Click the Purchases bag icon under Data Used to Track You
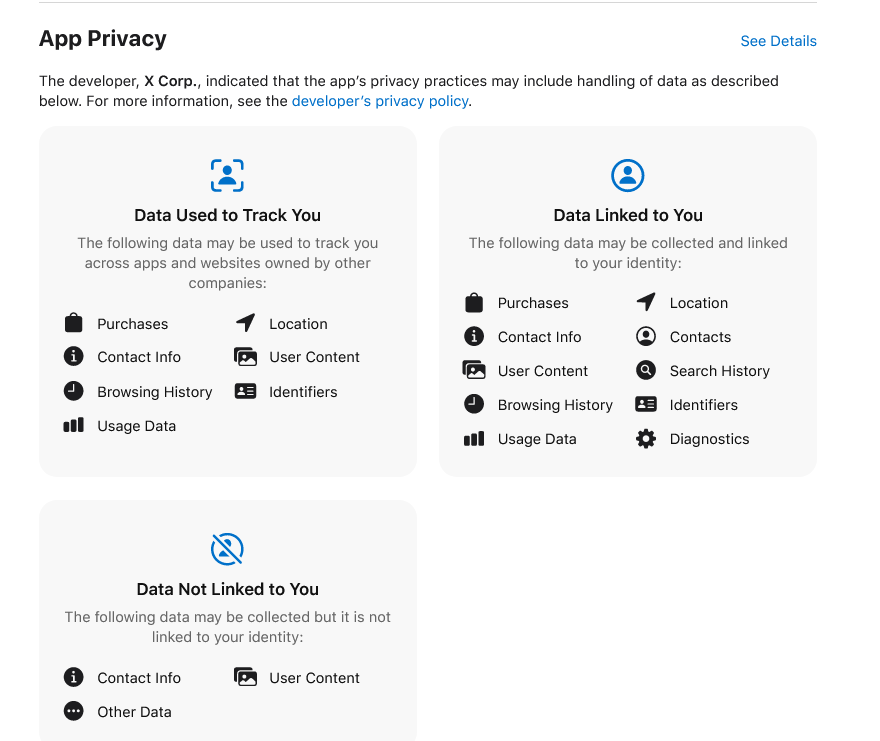 tap(73, 322)
